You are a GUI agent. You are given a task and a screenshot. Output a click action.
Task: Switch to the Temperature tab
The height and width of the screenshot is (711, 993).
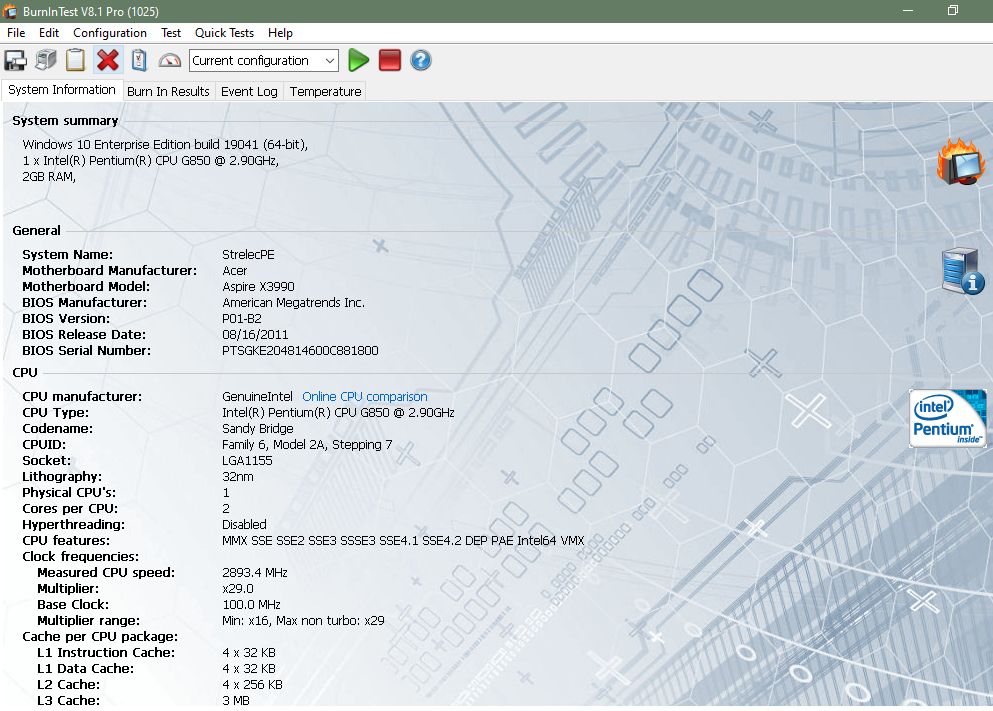[325, 91]
